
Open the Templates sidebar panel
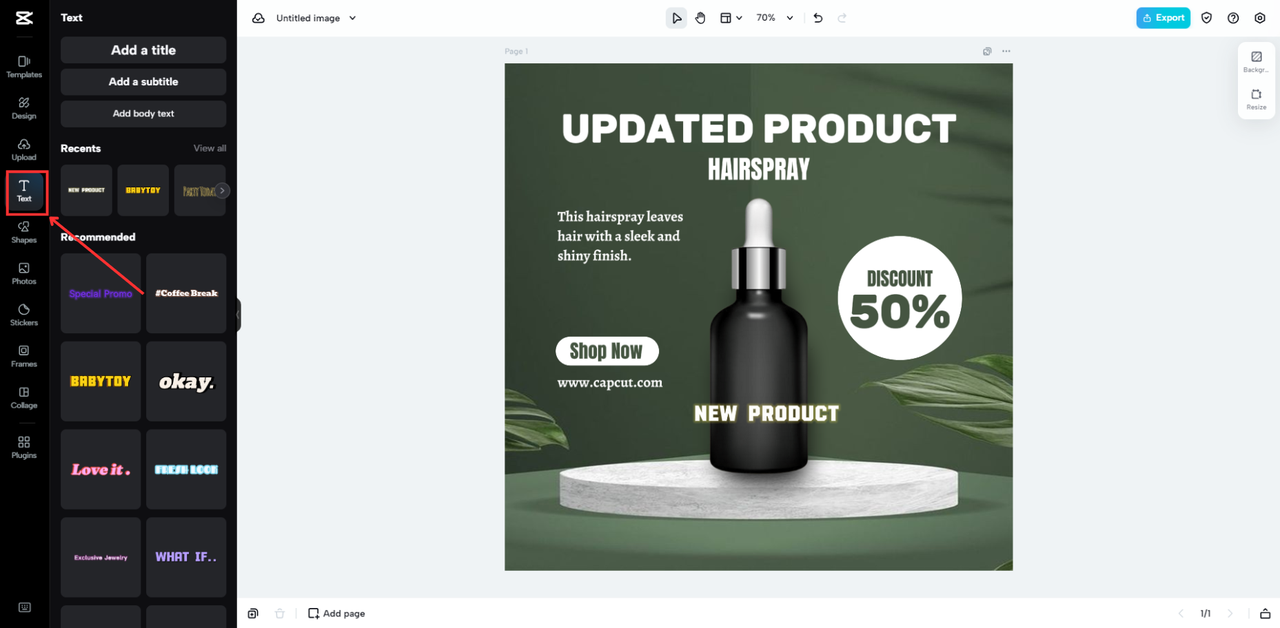point(24,67)
